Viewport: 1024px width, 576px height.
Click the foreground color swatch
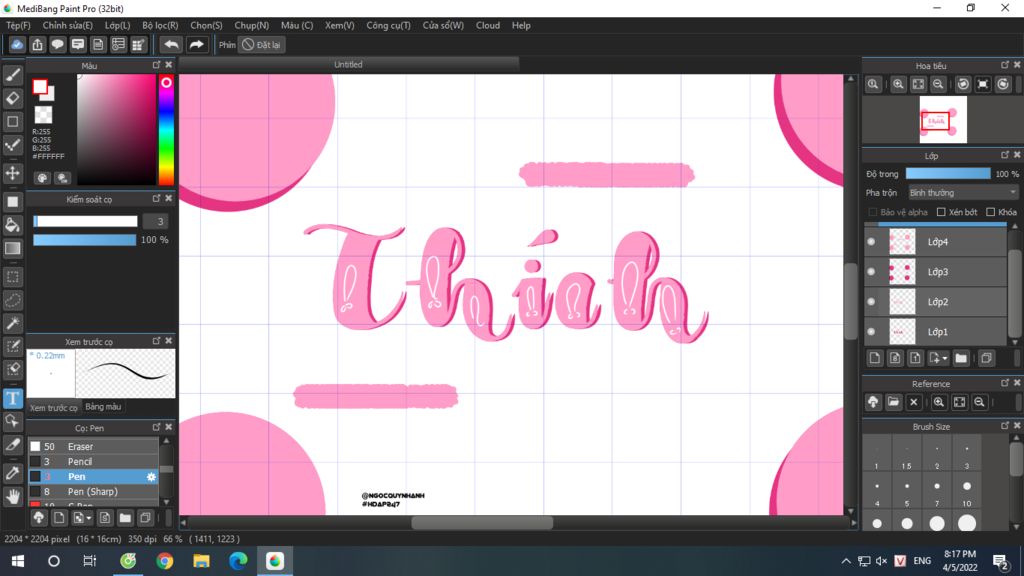click(x=40, y=86)
